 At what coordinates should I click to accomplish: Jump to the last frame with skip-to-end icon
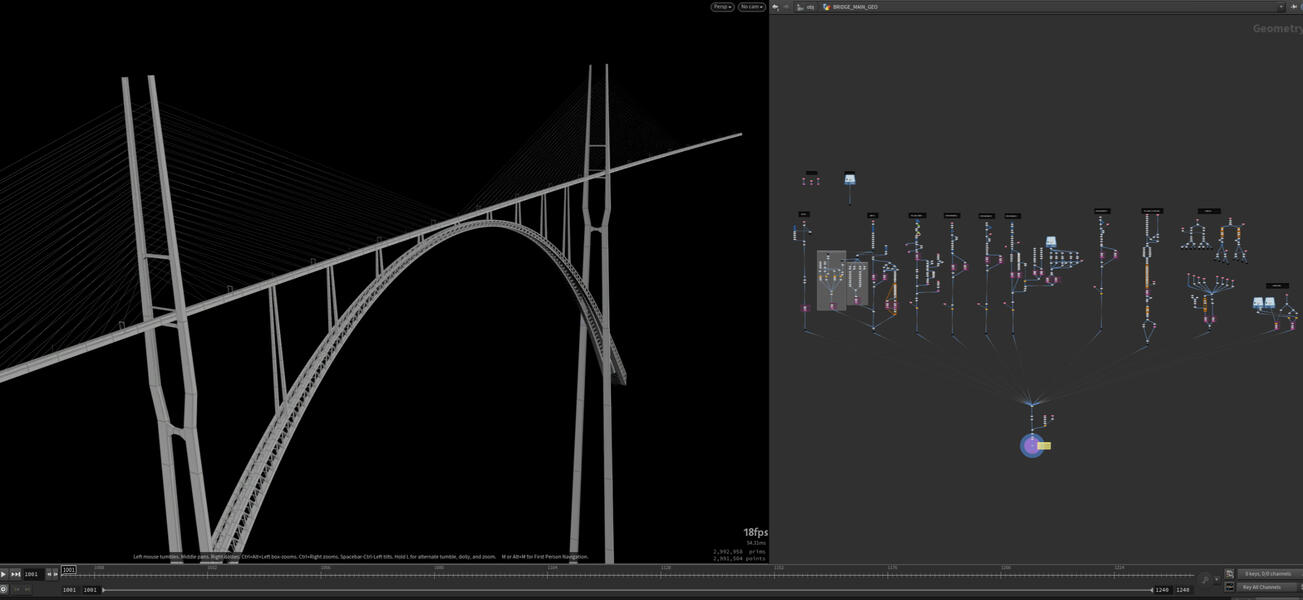pyautogui.click(x=16, y=573)
